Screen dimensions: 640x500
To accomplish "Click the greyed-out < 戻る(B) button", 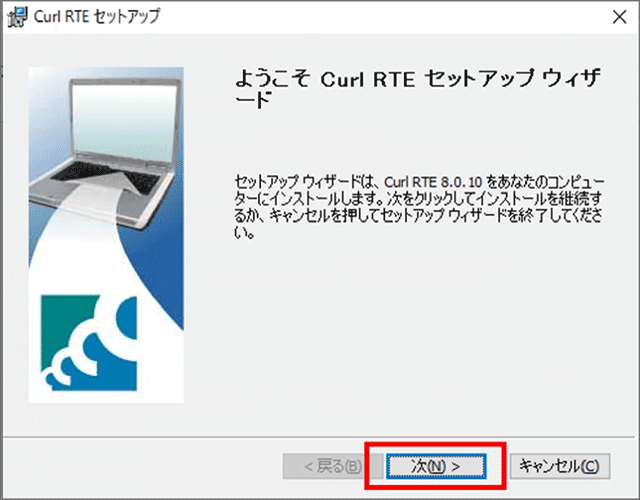I will [x=323, y=466].
